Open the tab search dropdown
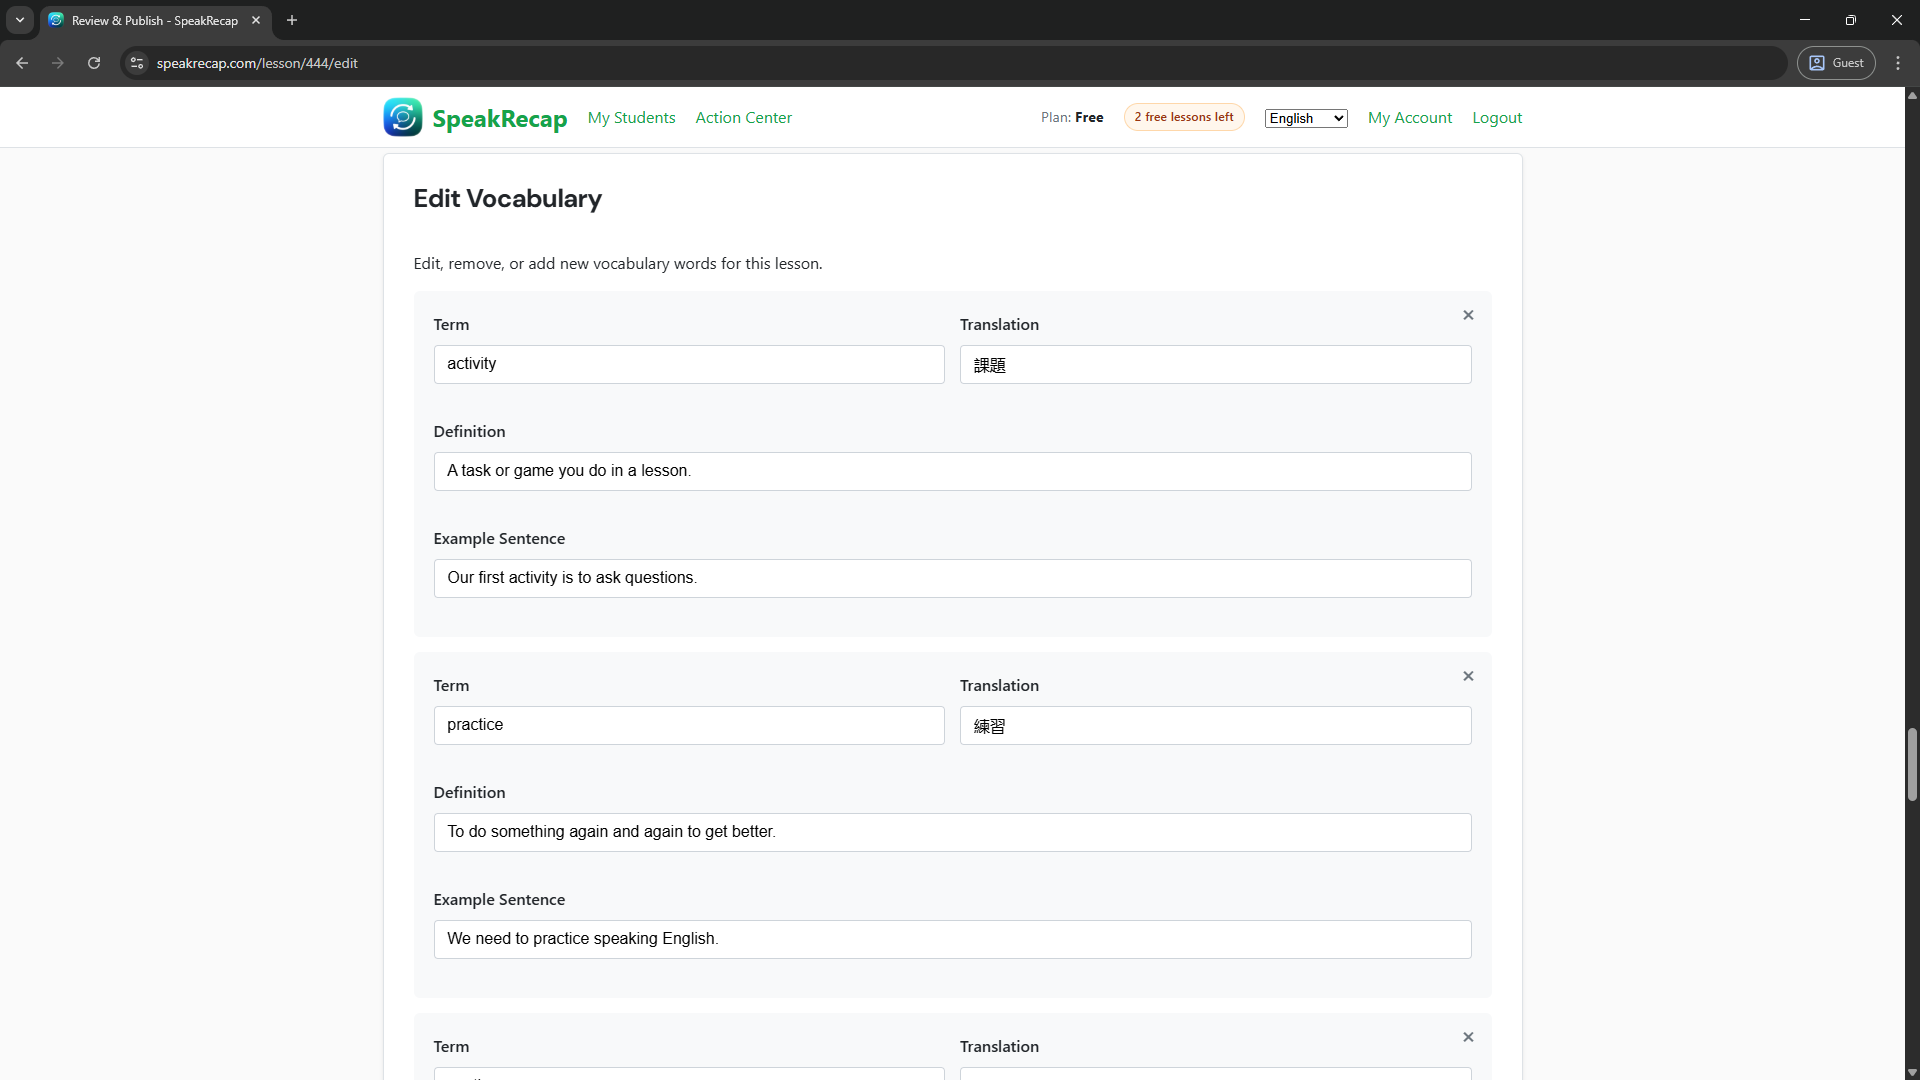 [20, 20]
